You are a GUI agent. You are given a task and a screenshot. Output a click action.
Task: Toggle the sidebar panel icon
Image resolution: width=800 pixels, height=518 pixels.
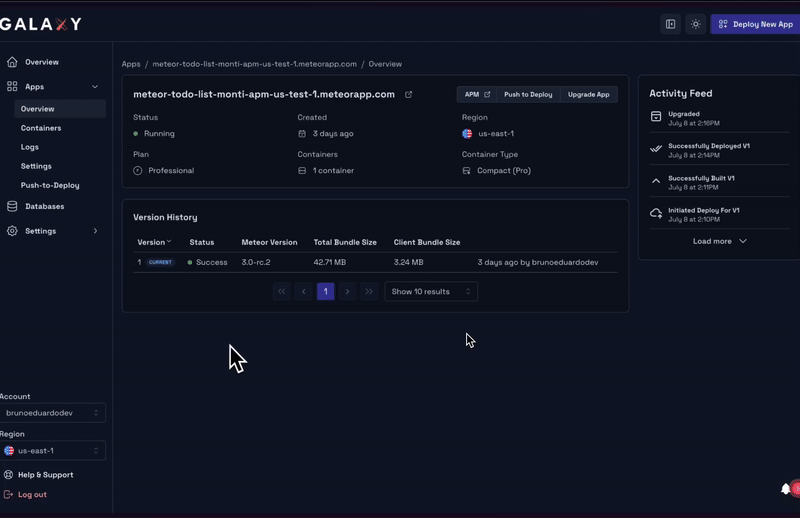670,24
